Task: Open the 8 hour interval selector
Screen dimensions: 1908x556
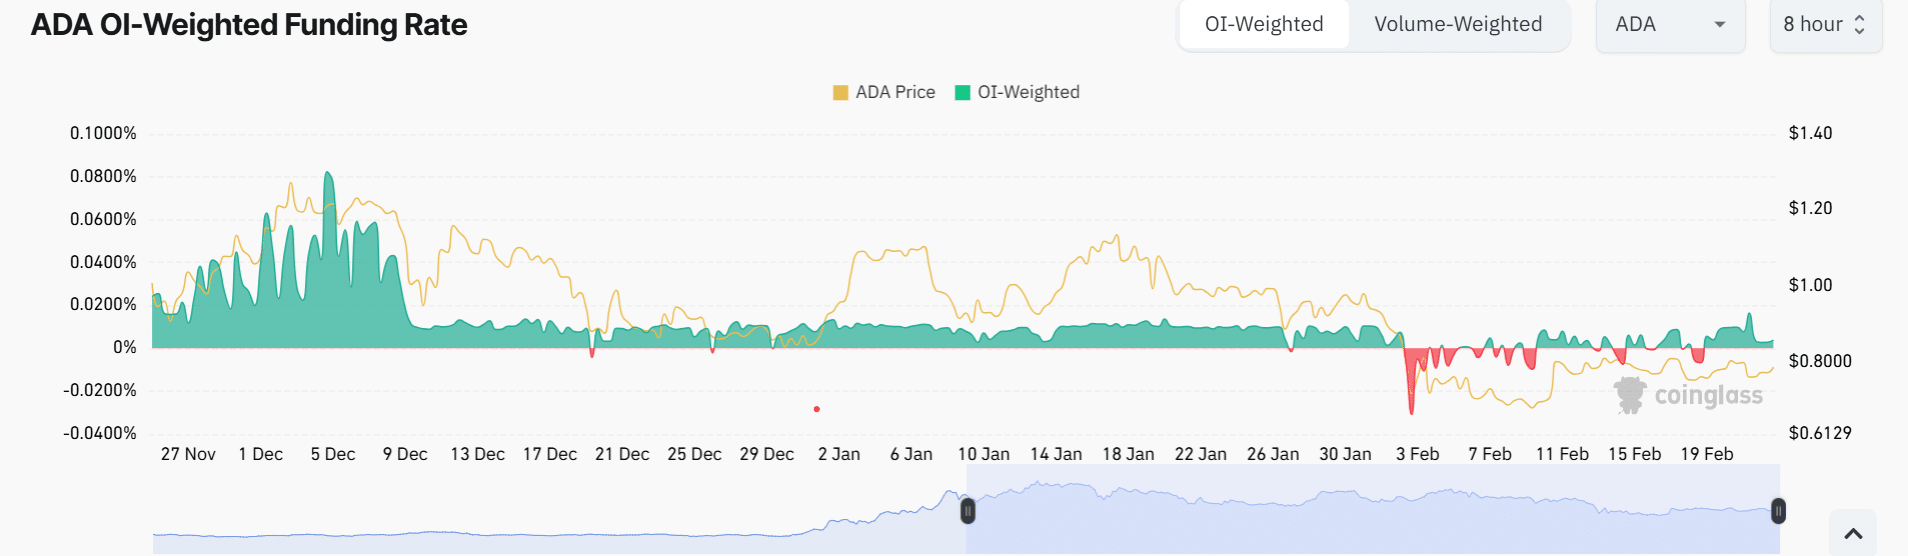Action: (x=1824, y=24)
